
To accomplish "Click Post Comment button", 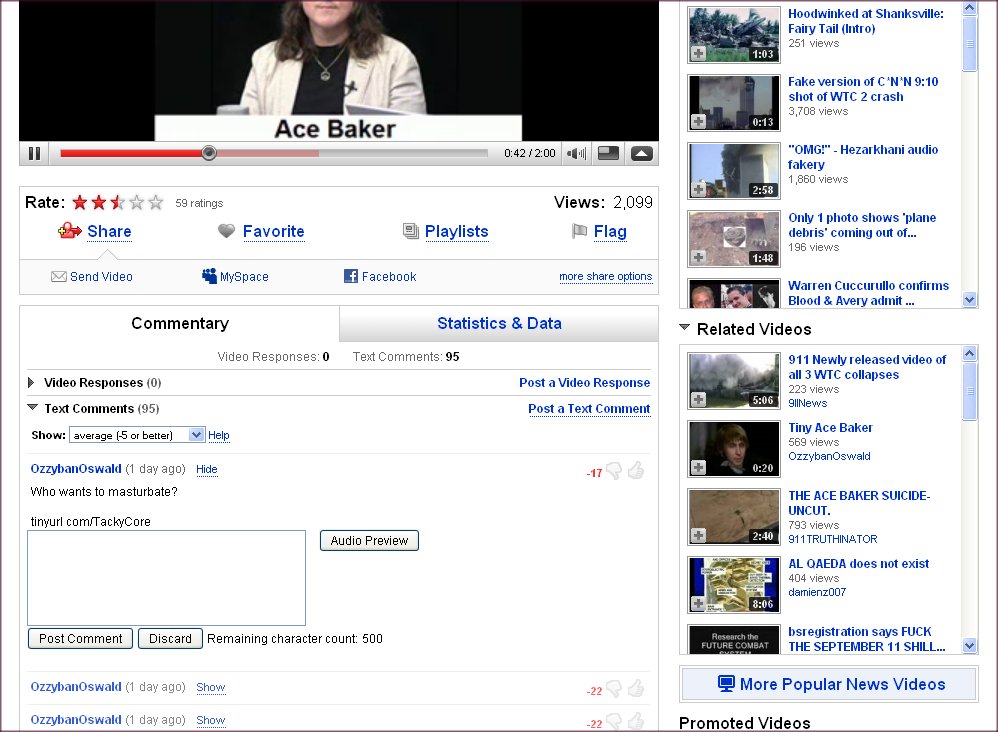I will (80, 638).
